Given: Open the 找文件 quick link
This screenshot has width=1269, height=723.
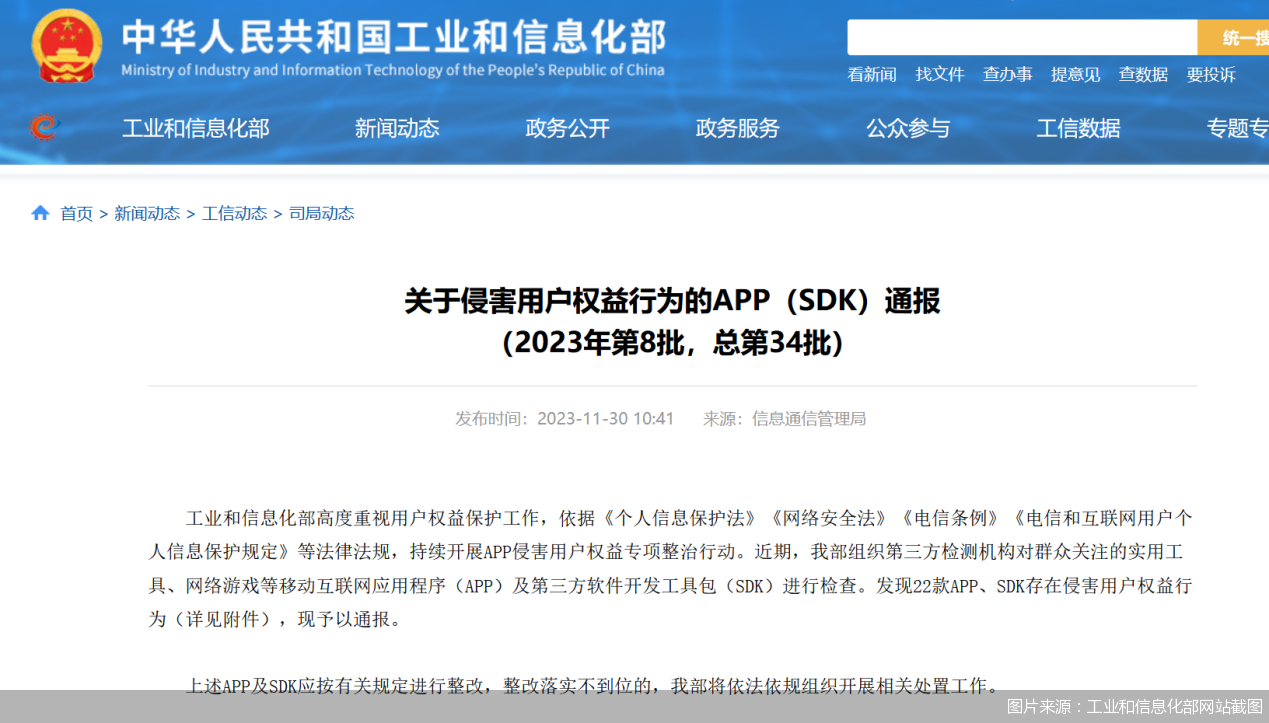Looking at the screenshot, I should [940, 74].
